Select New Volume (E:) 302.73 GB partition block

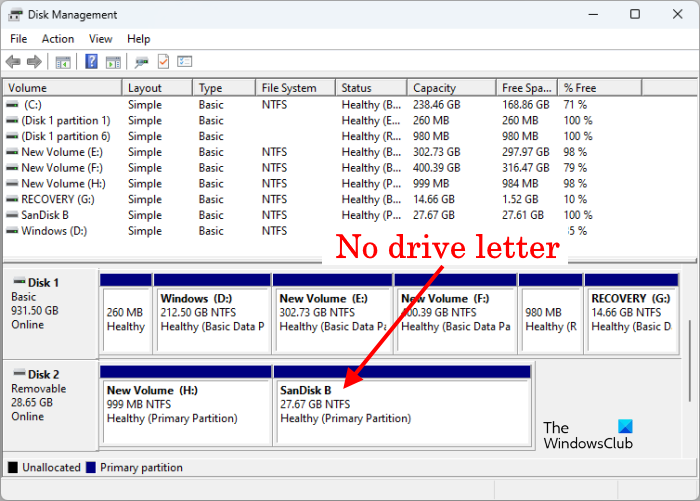pos(332,314)
